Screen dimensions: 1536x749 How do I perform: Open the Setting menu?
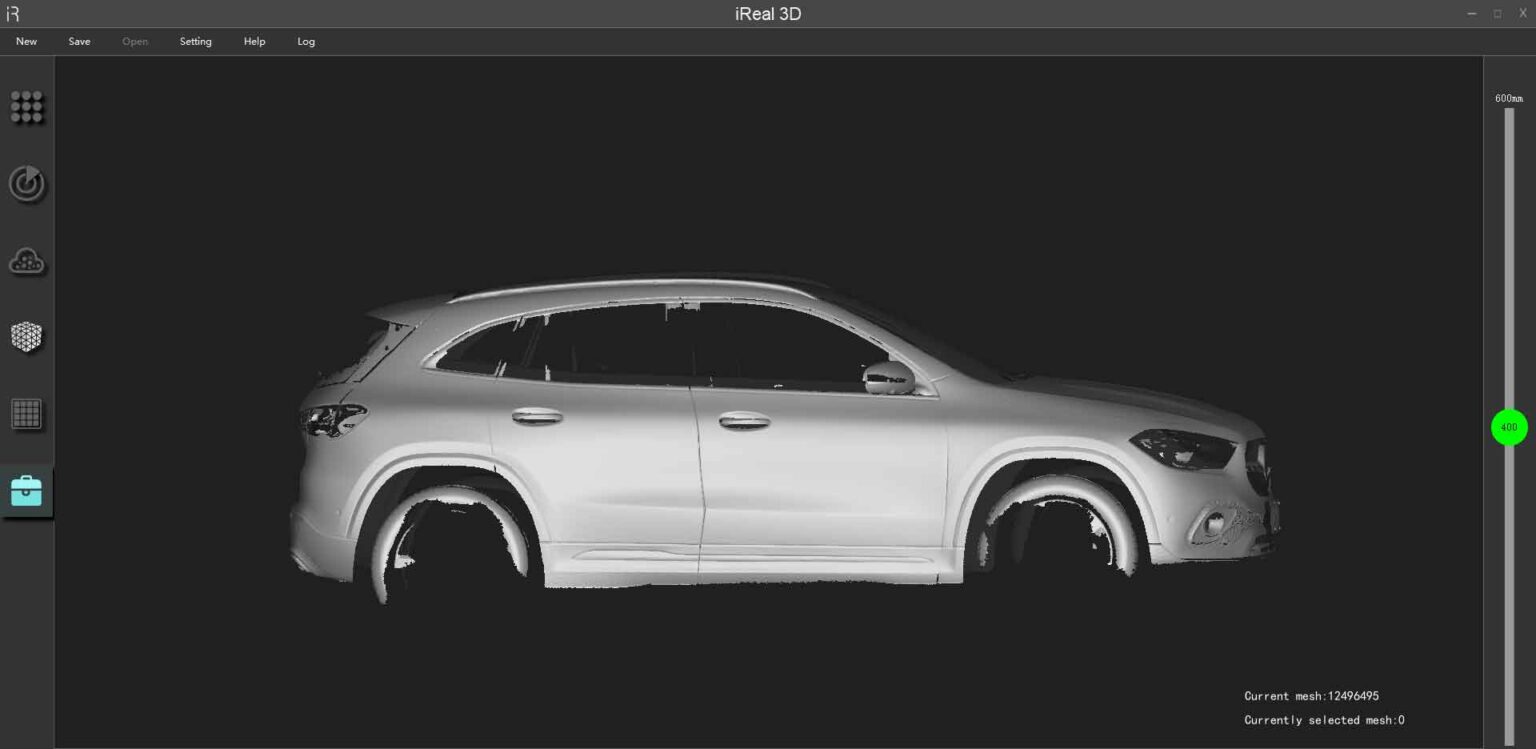(x=195, y=41)
